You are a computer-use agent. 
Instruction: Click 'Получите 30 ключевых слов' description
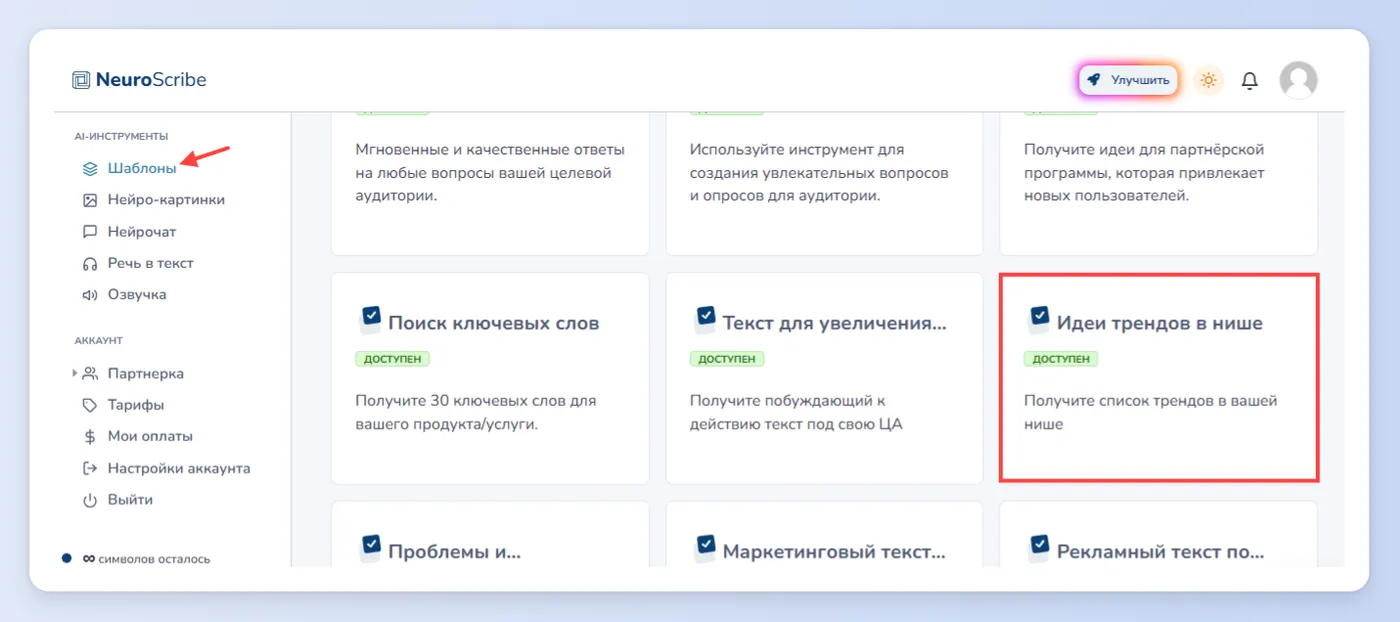(476, 412)
